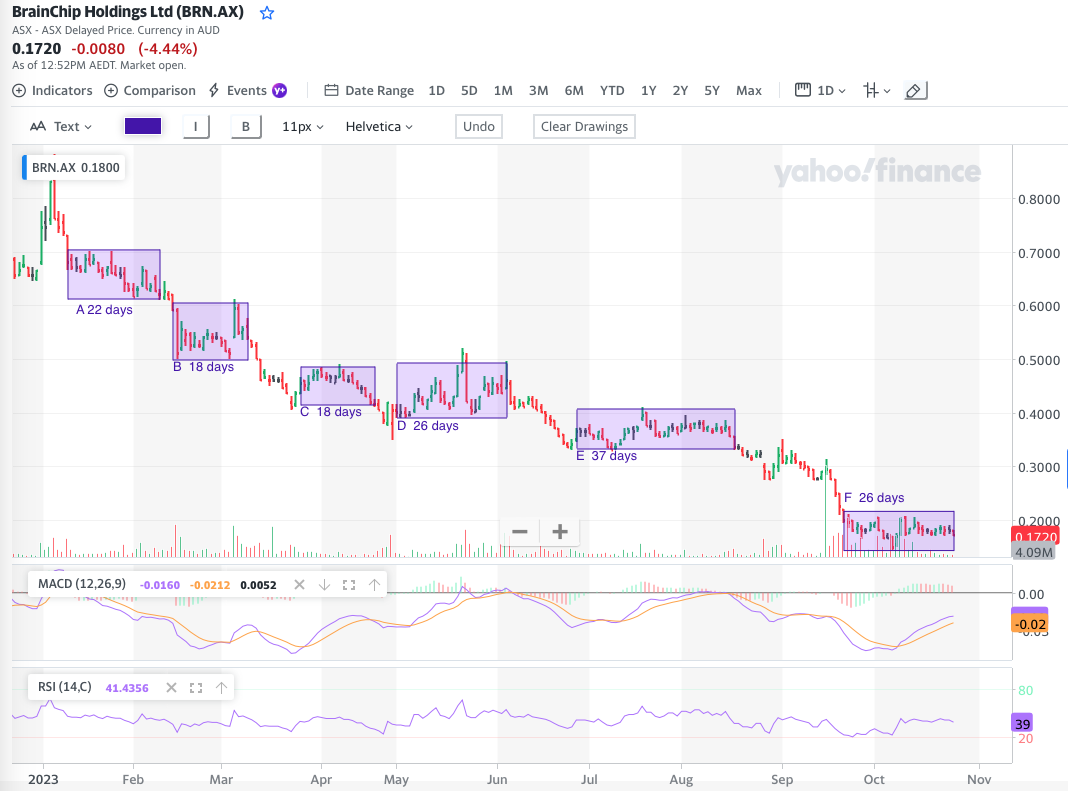Open the 1D interval dropdown

click(821, 91)
